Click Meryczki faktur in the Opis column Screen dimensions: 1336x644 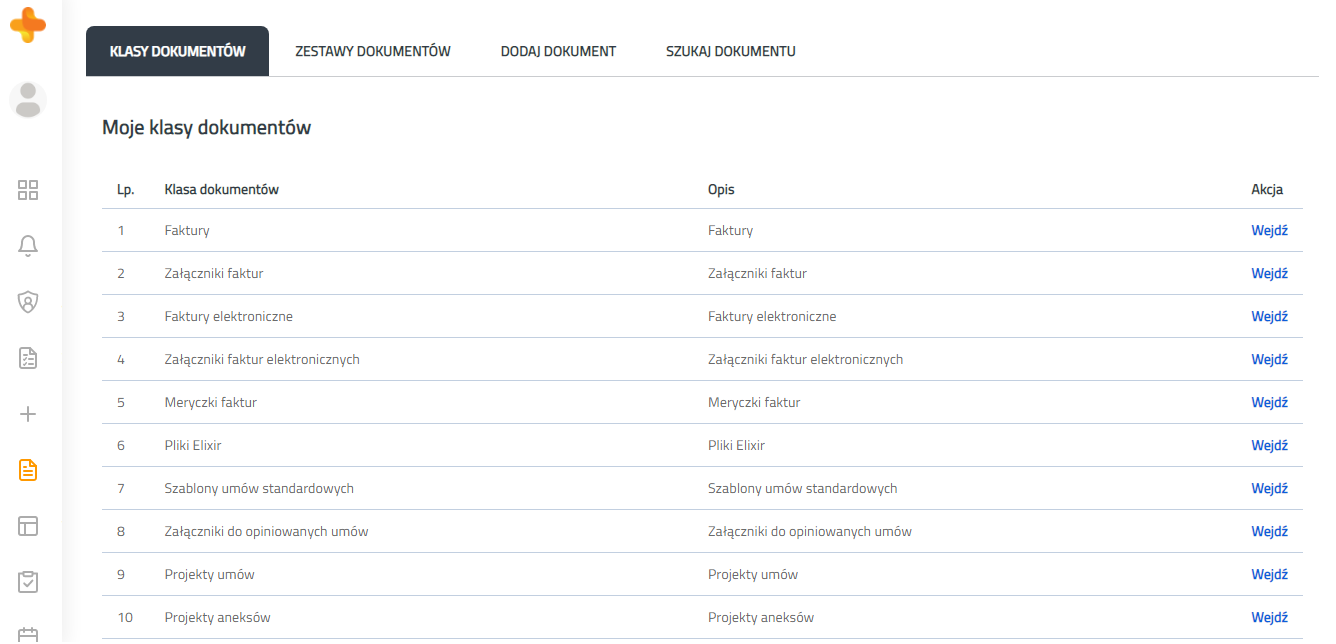[754, 403]
